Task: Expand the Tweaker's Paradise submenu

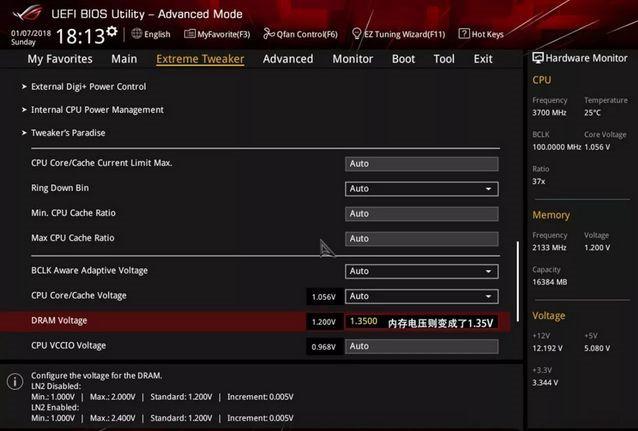Action: 68,133
